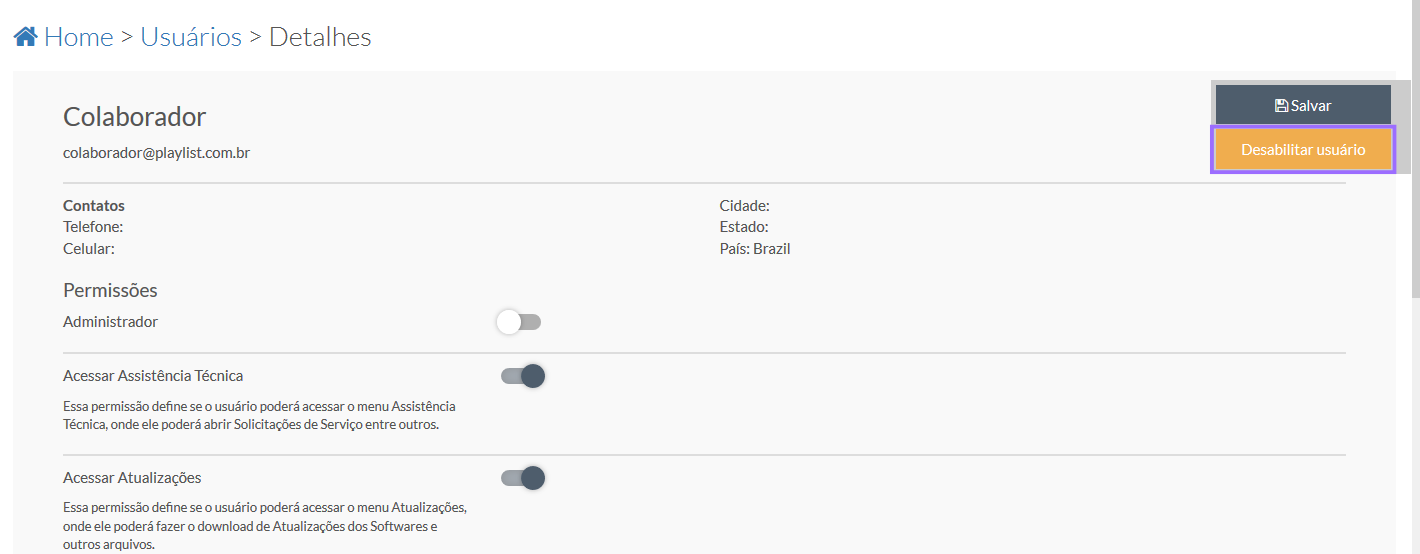The image size is (1420, 554).
Task: Click the vertical page scrollbar
Action: [1415, 150]
